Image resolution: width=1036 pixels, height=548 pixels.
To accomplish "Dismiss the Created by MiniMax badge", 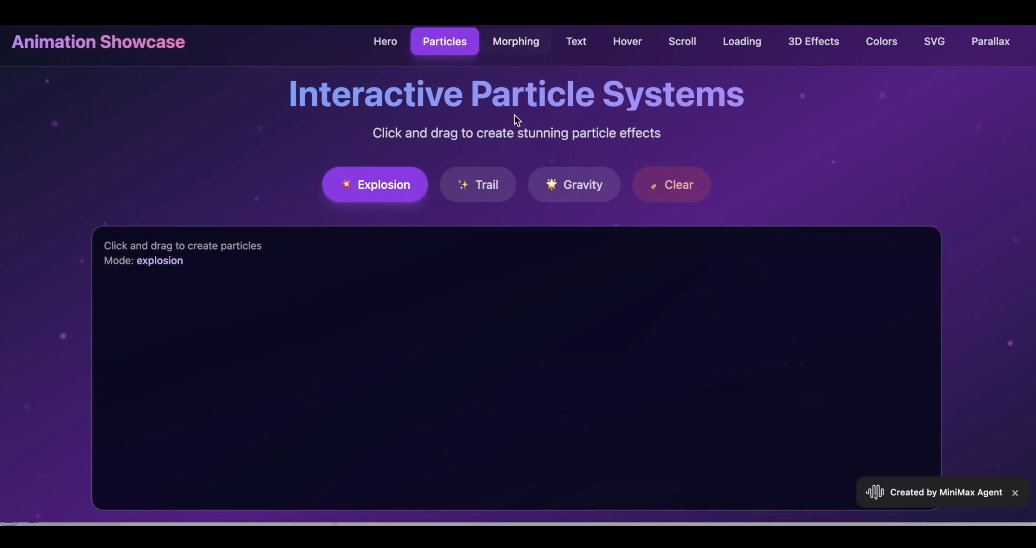I will (x=1015, y=493).
